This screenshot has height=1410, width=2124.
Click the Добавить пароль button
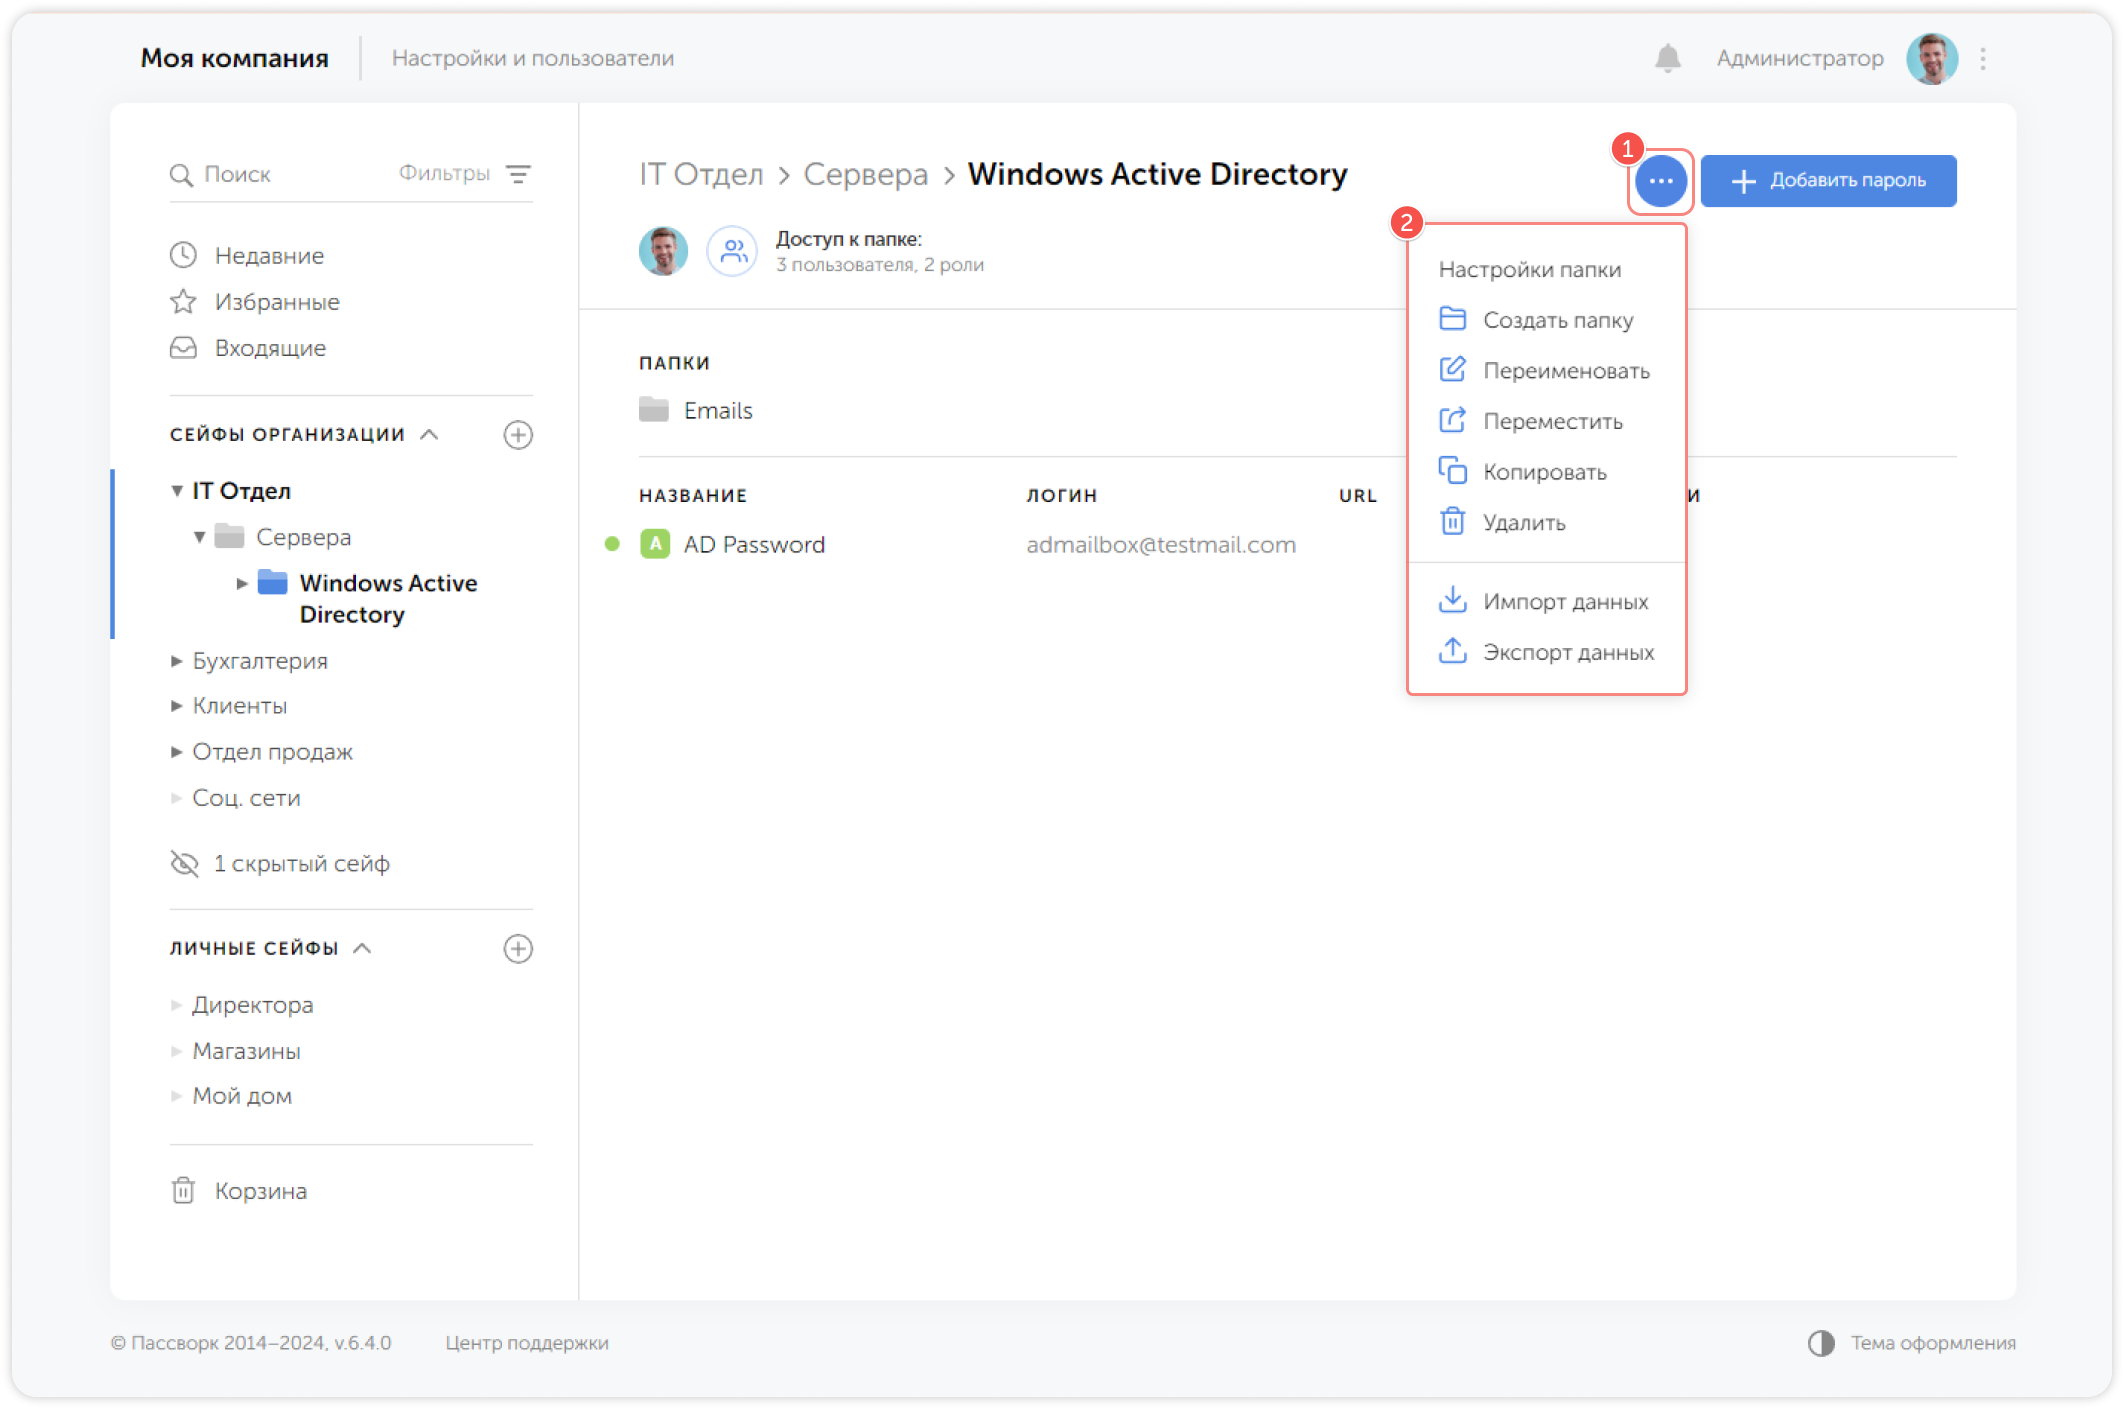click(x=1828, y=181)
